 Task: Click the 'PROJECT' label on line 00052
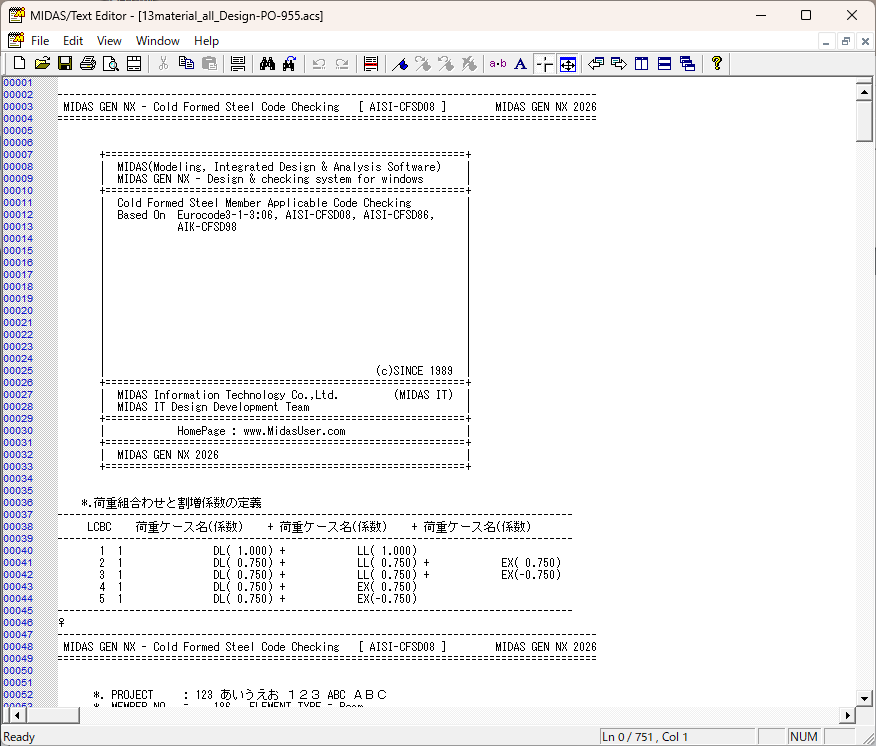click(132, 695)
